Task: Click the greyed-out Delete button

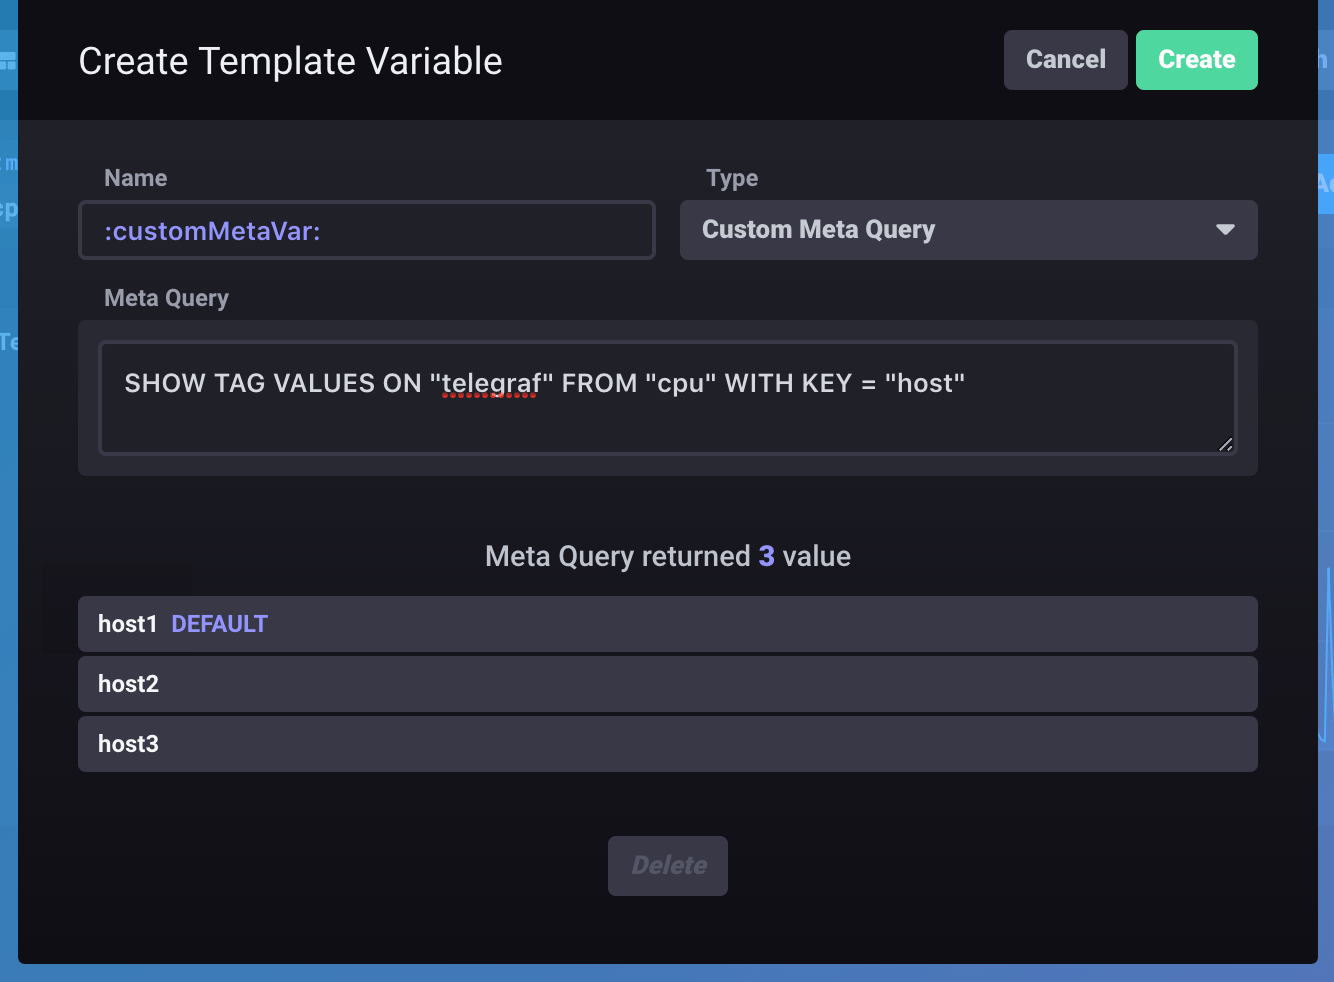Action: (667, 865)
